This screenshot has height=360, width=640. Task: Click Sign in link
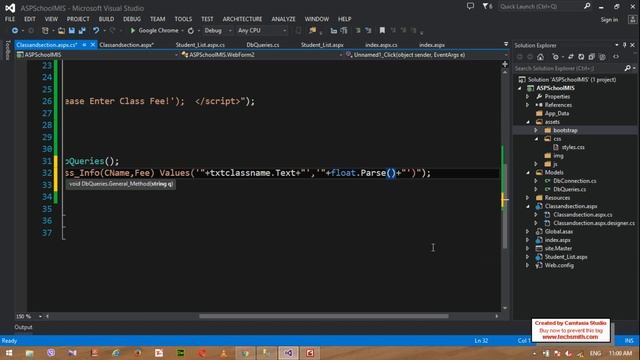(x=609, y=20)
